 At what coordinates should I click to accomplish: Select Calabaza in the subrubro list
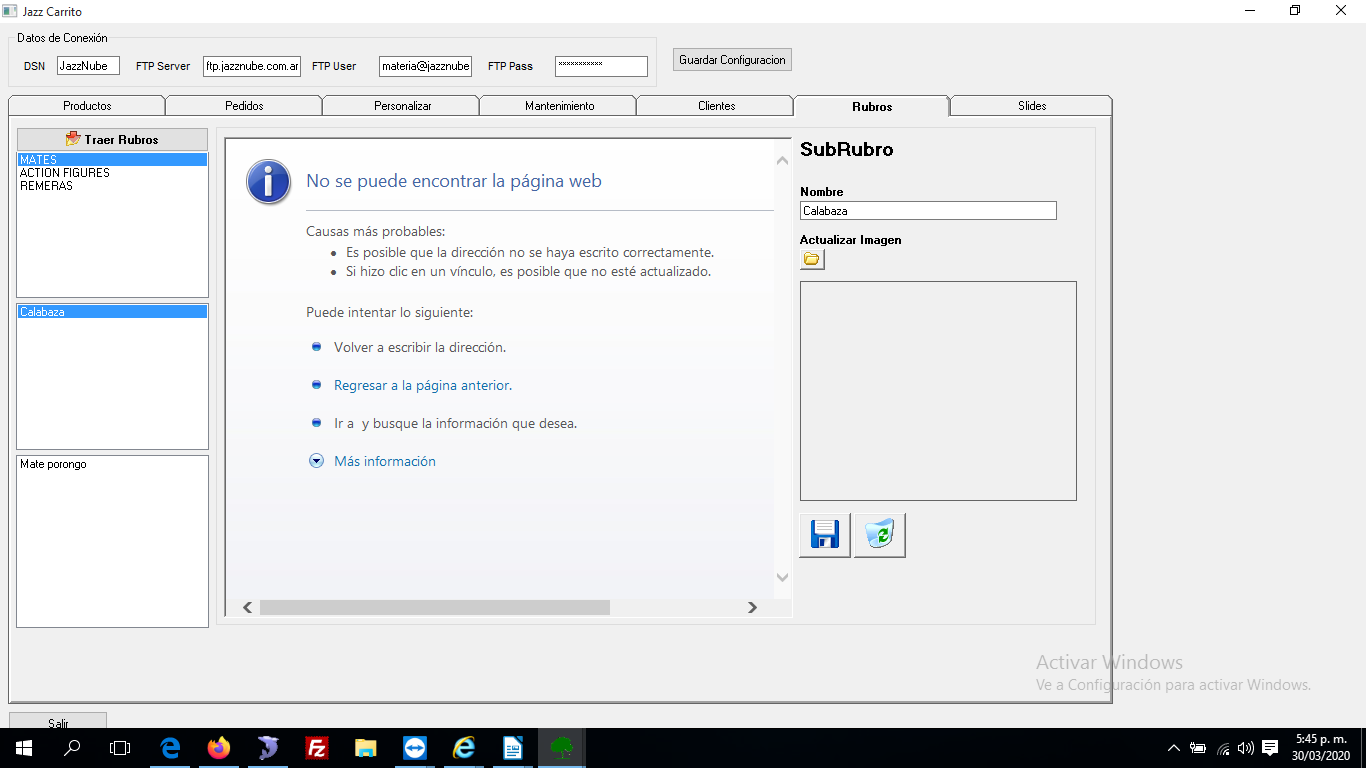click(x=112, y=312)
